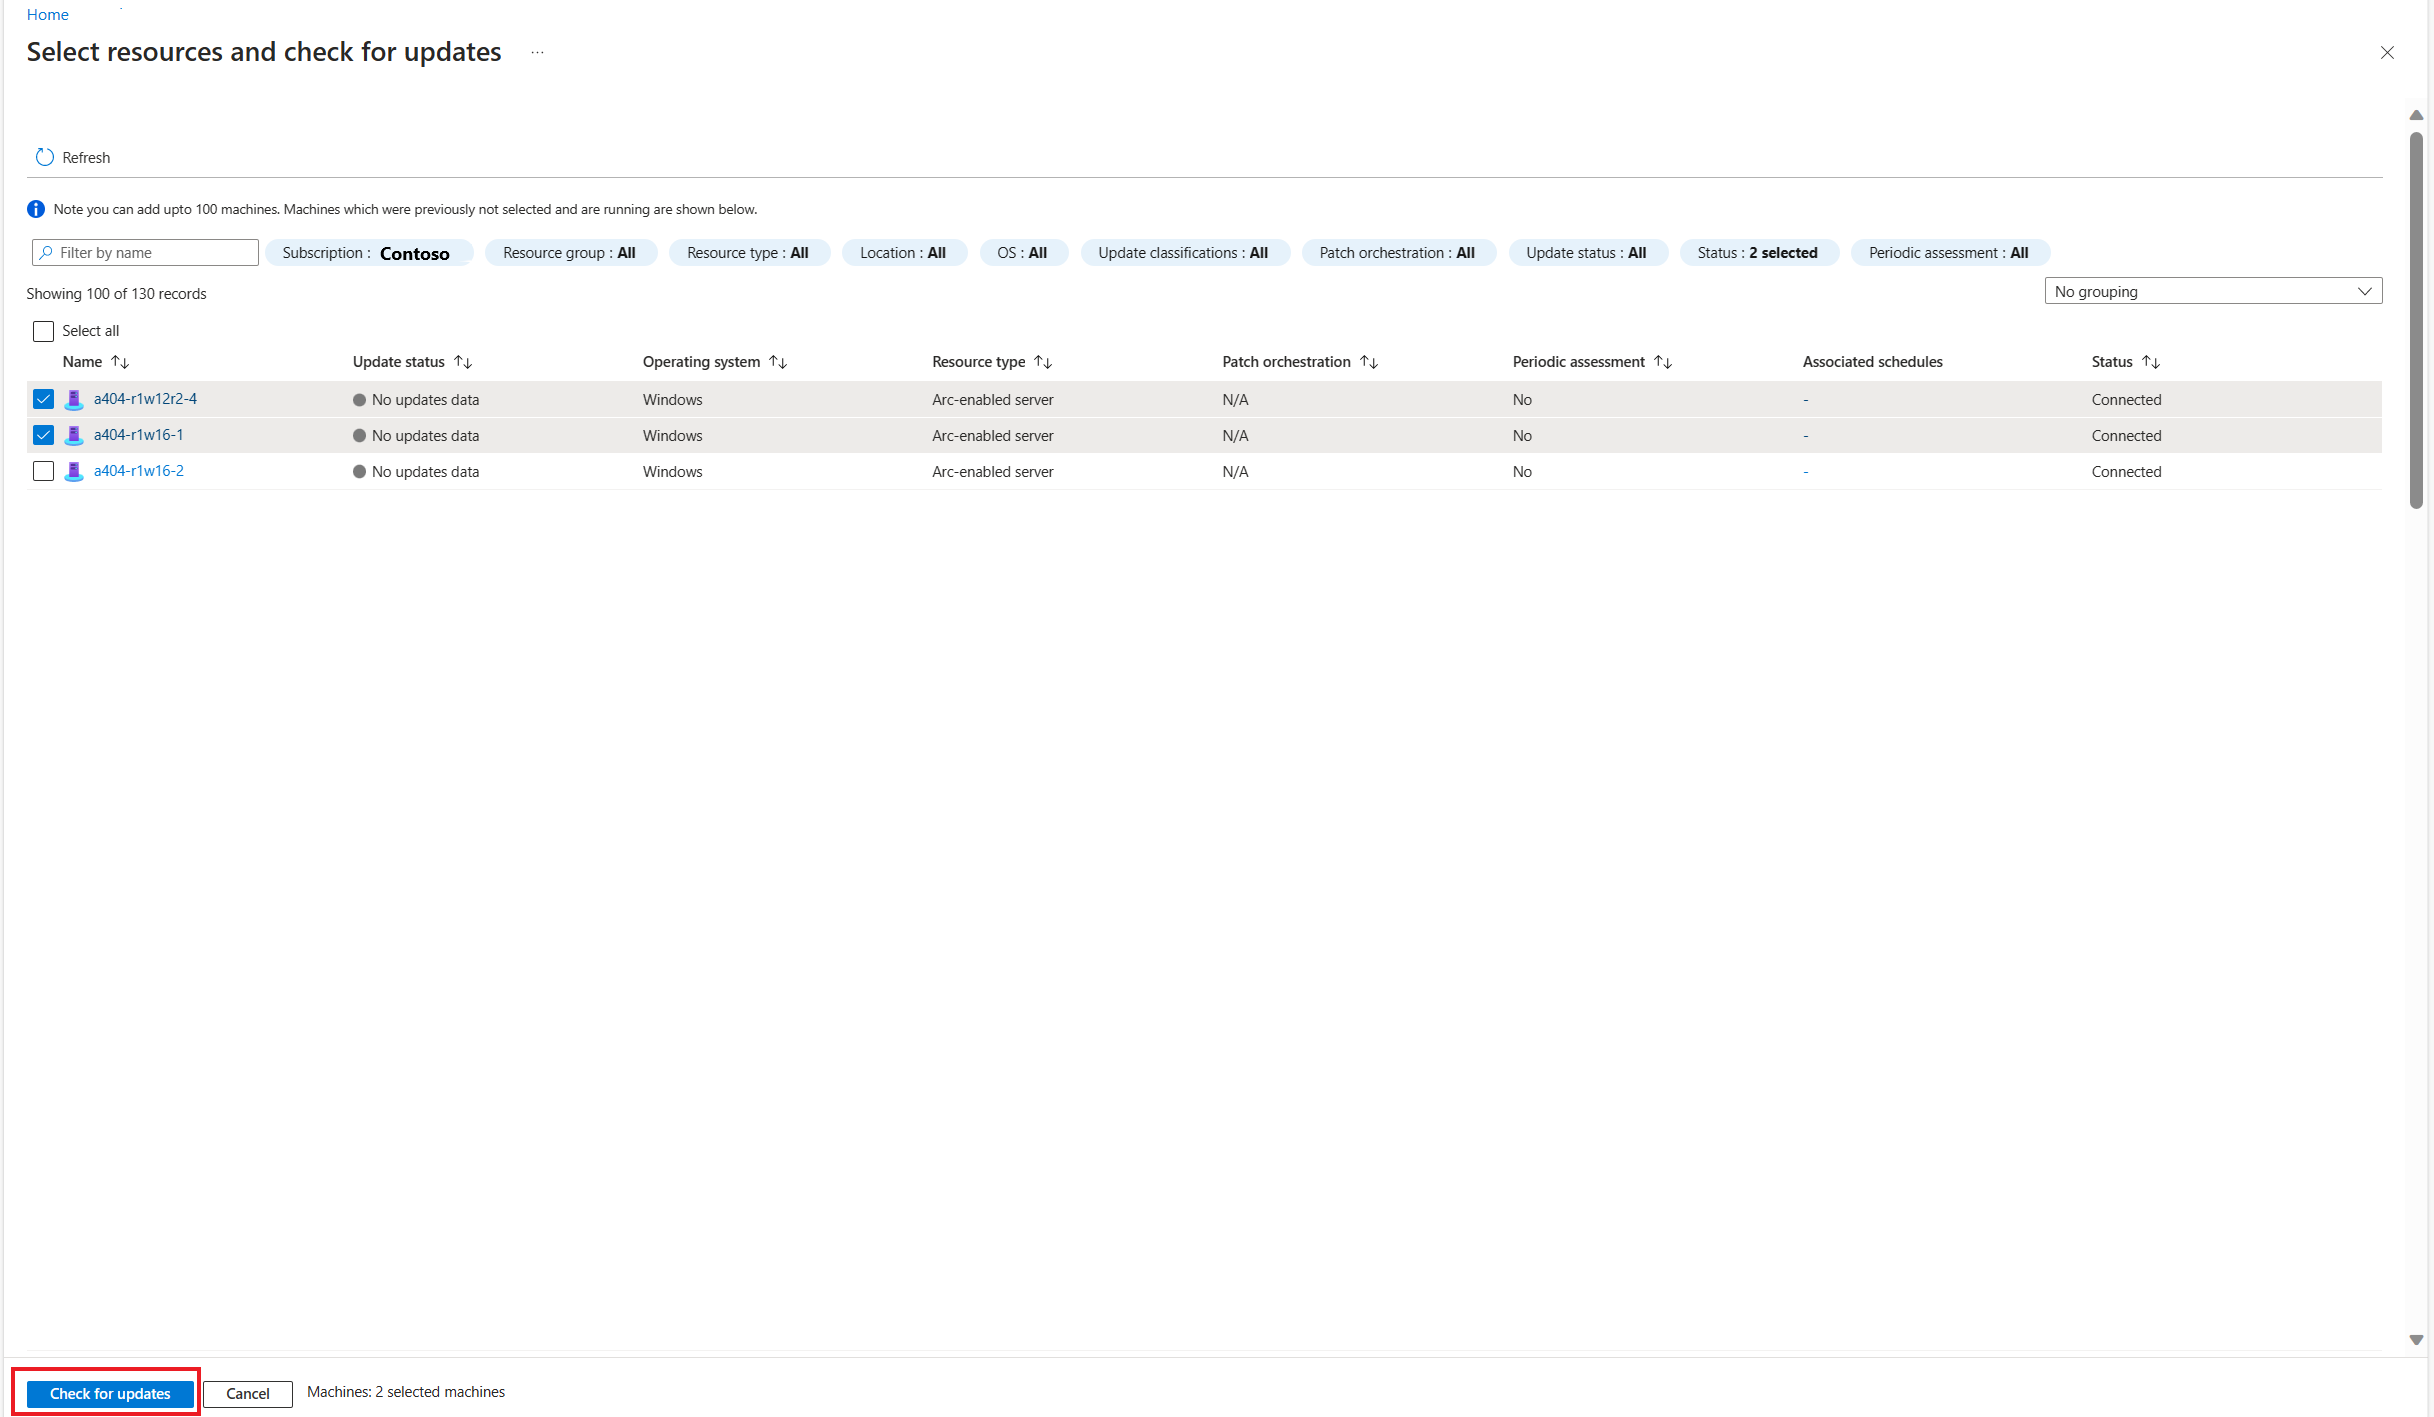Open the Update classifications filter All

(x=1181, y=251)
